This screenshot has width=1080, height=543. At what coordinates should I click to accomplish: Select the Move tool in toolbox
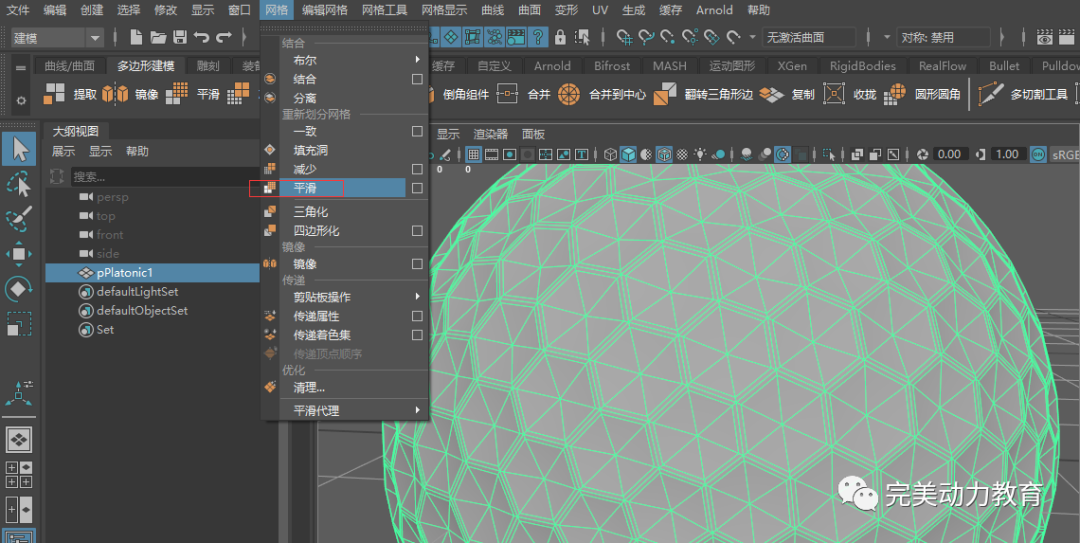(19, 254)
